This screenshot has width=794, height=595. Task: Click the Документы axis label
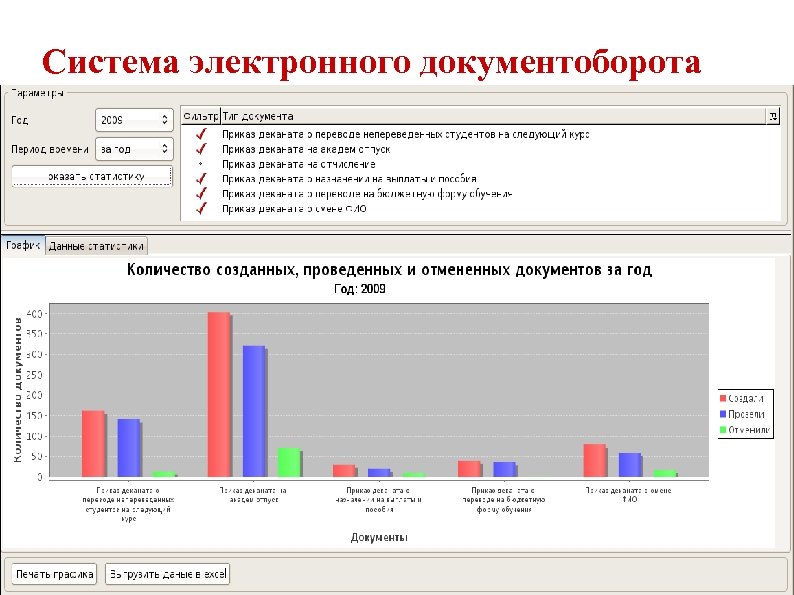coord(379,537)
